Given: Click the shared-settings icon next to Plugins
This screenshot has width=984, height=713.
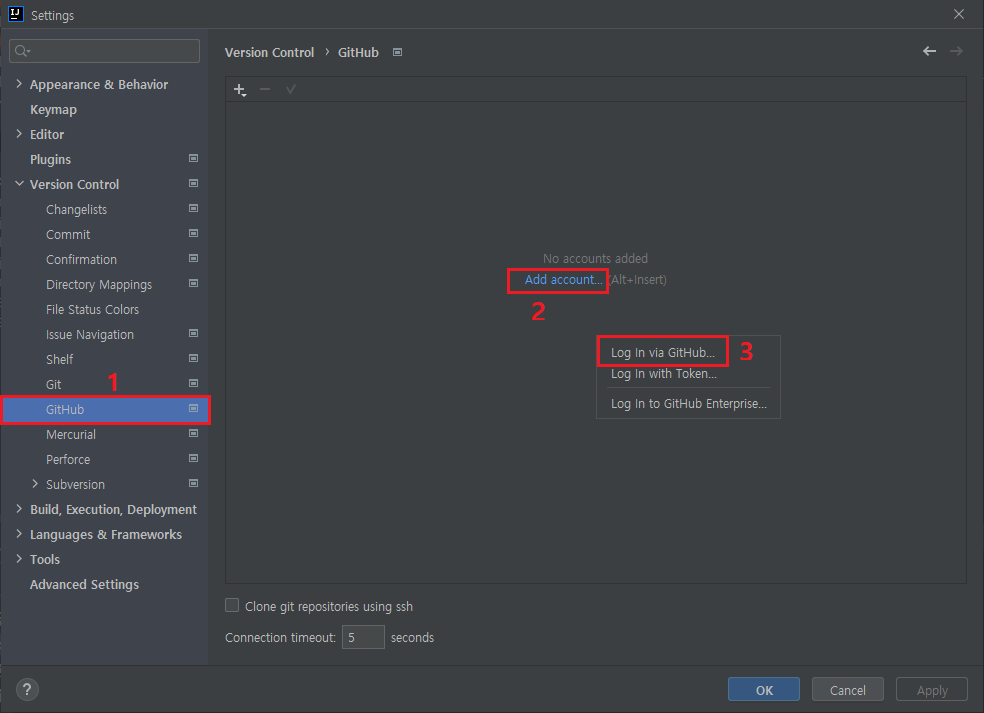Looking at the screenshot, I should click(x=193, y=158).
